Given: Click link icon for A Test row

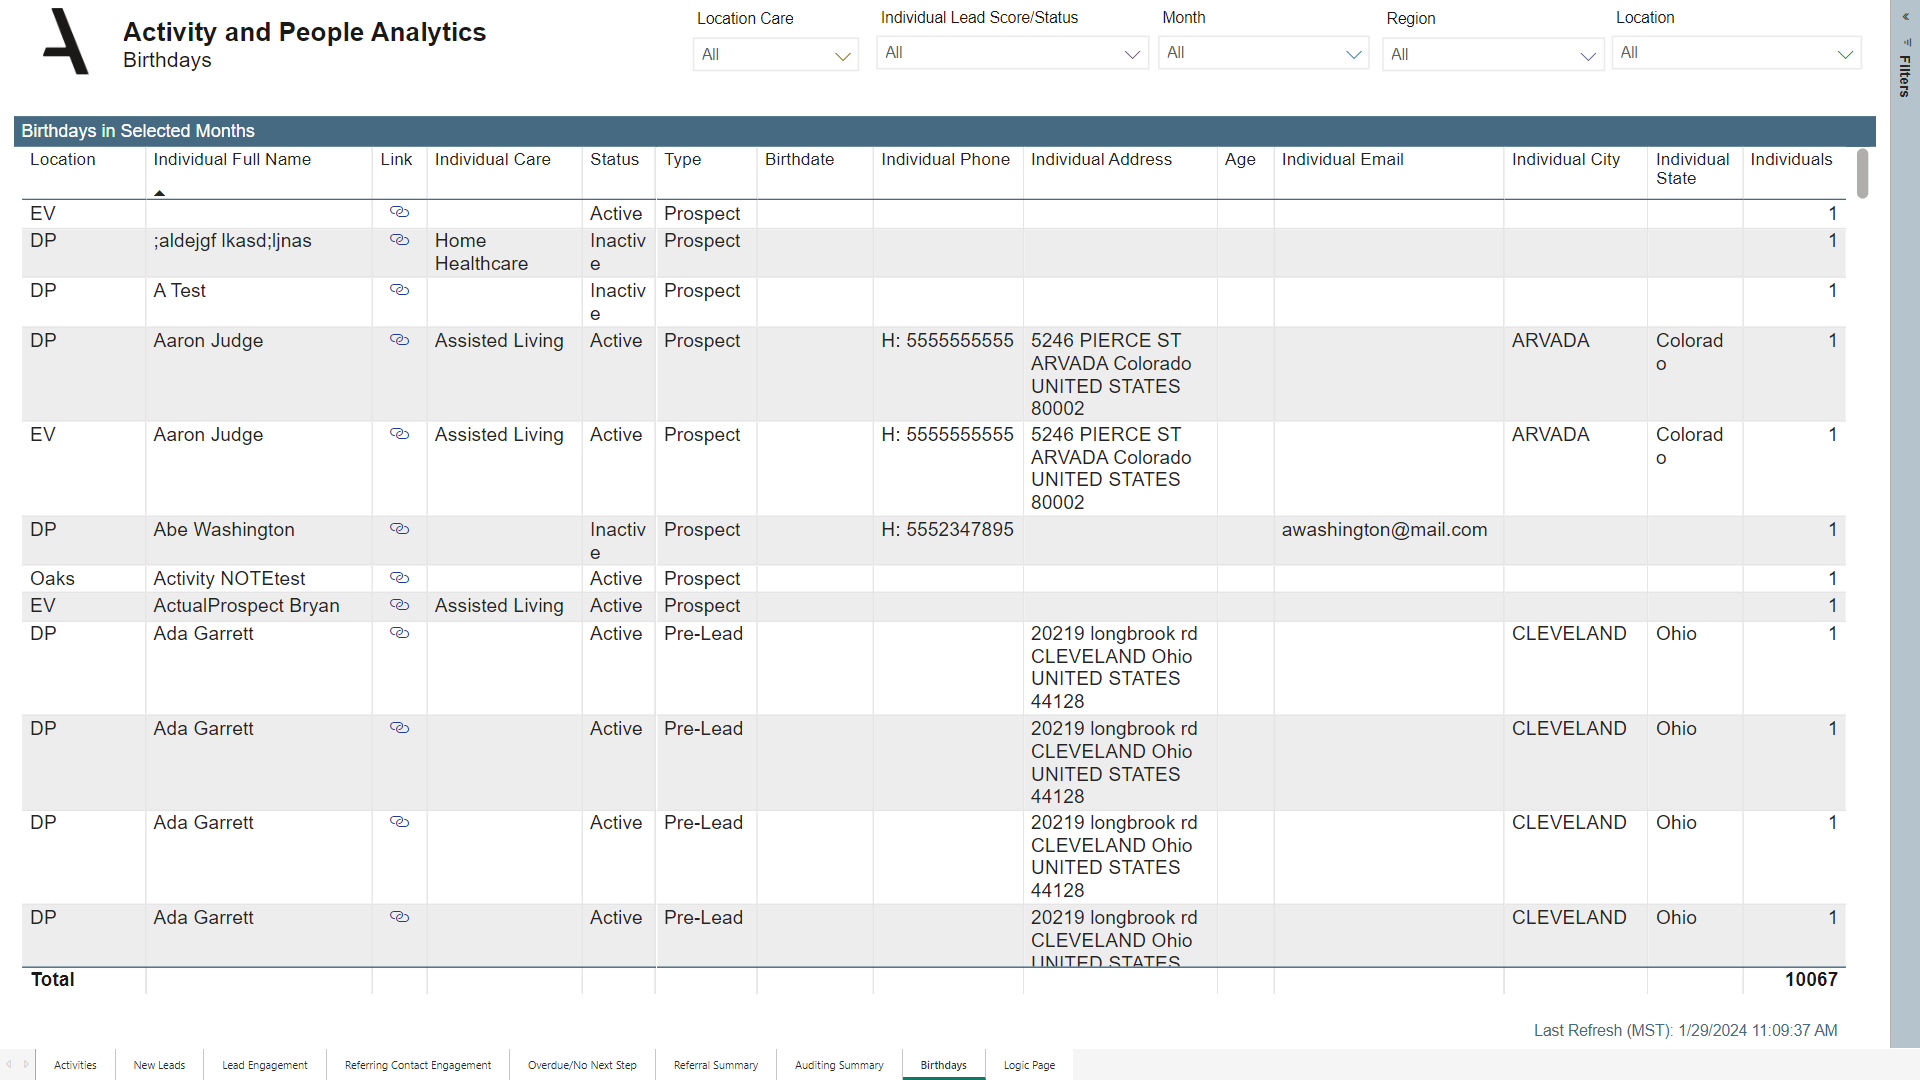Looking at the screenshot, I should [399, 290].
